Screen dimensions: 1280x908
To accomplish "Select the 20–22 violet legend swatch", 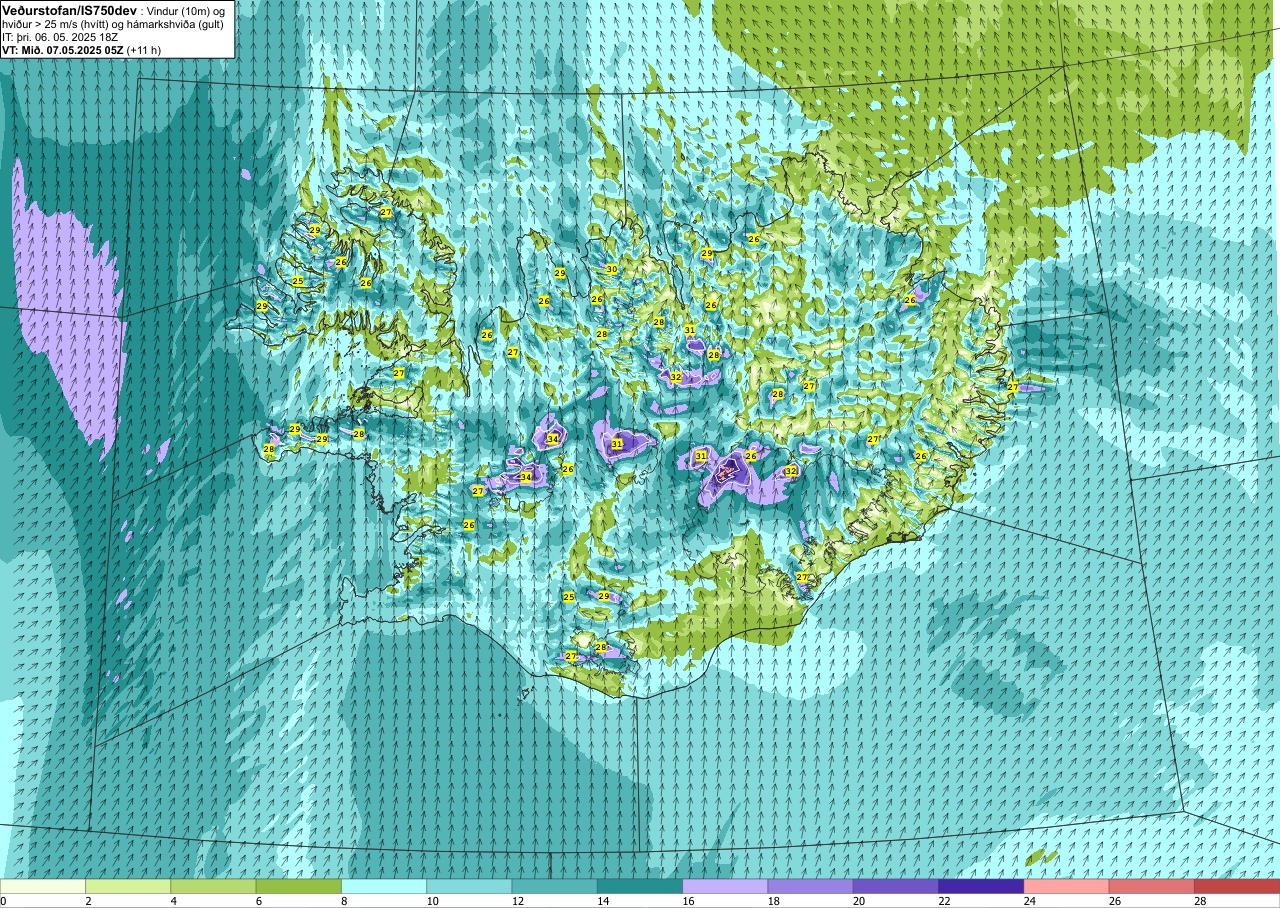I will pyautogui.click(x=896, y=886).
